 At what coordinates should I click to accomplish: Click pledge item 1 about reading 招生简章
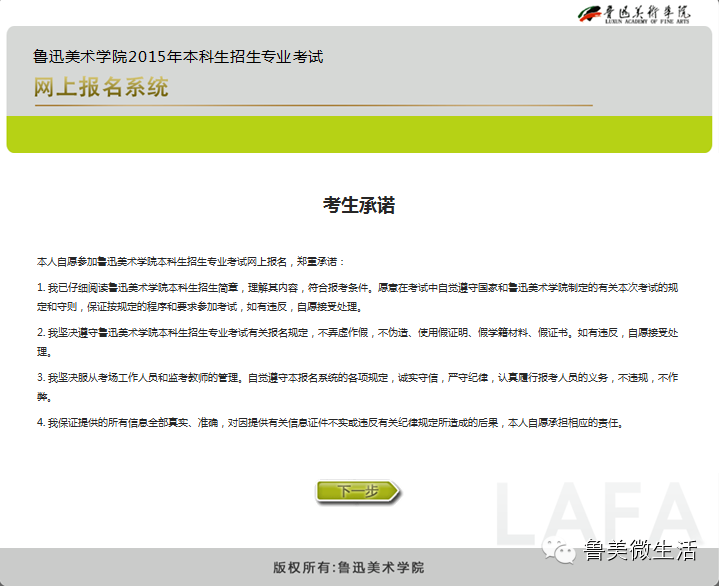click(357, 297)
